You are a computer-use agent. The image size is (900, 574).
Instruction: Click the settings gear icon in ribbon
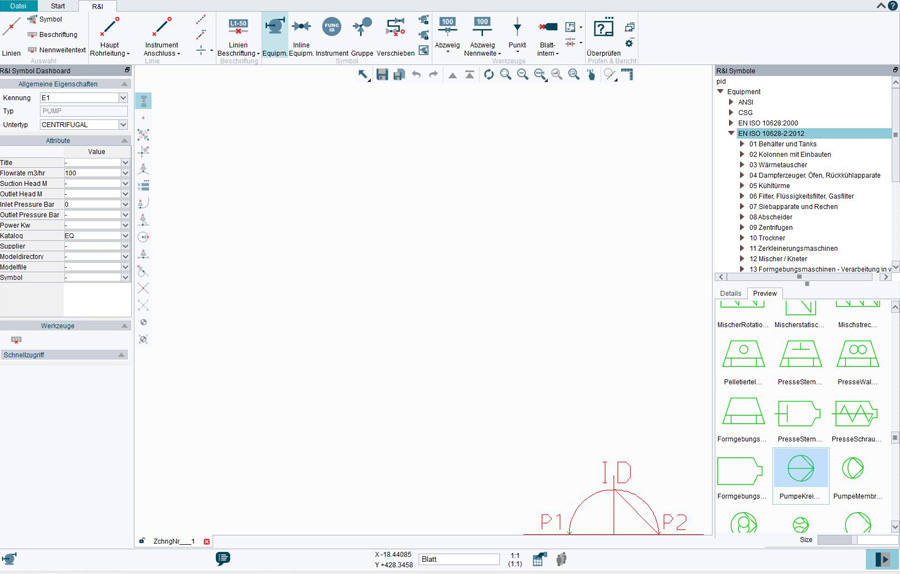pyautogui.click(x=629, y=43)
